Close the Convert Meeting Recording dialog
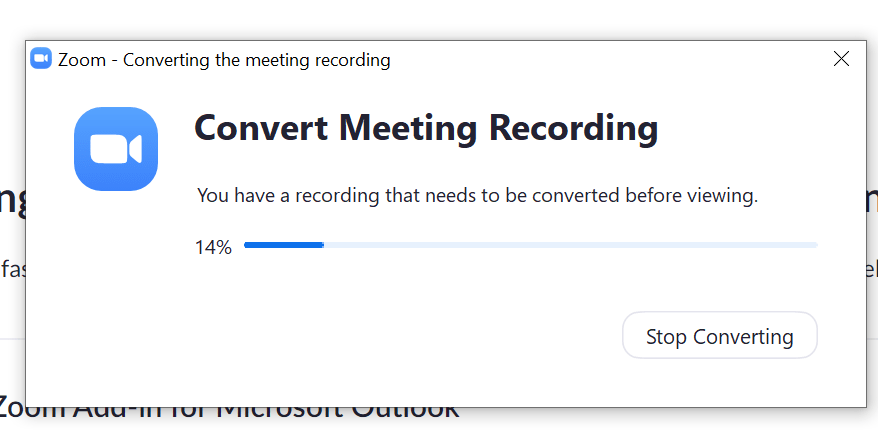Screen dimensions: 878x434 coord(841,59)
